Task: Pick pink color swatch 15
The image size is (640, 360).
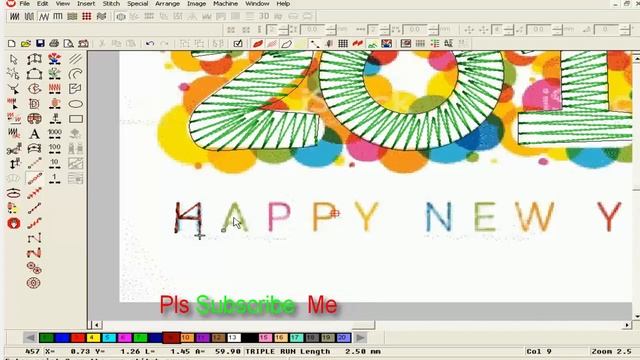Action: pyautogui.click(x=265, y=338)
